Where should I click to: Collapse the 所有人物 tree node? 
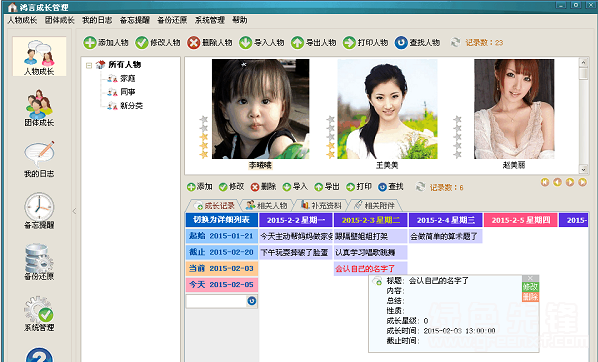pyautogui.click(x=89, y=65)
